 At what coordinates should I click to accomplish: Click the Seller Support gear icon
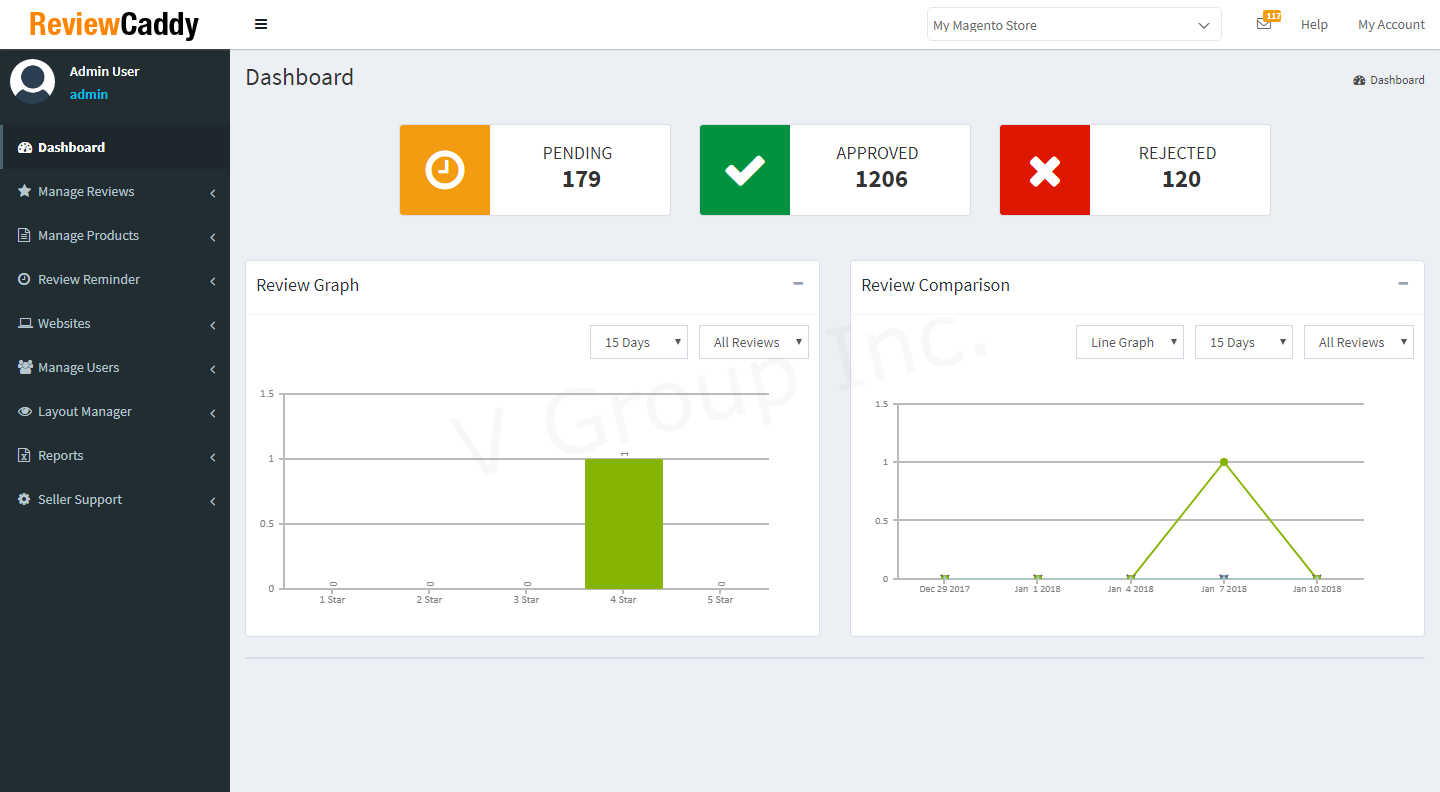25,499
